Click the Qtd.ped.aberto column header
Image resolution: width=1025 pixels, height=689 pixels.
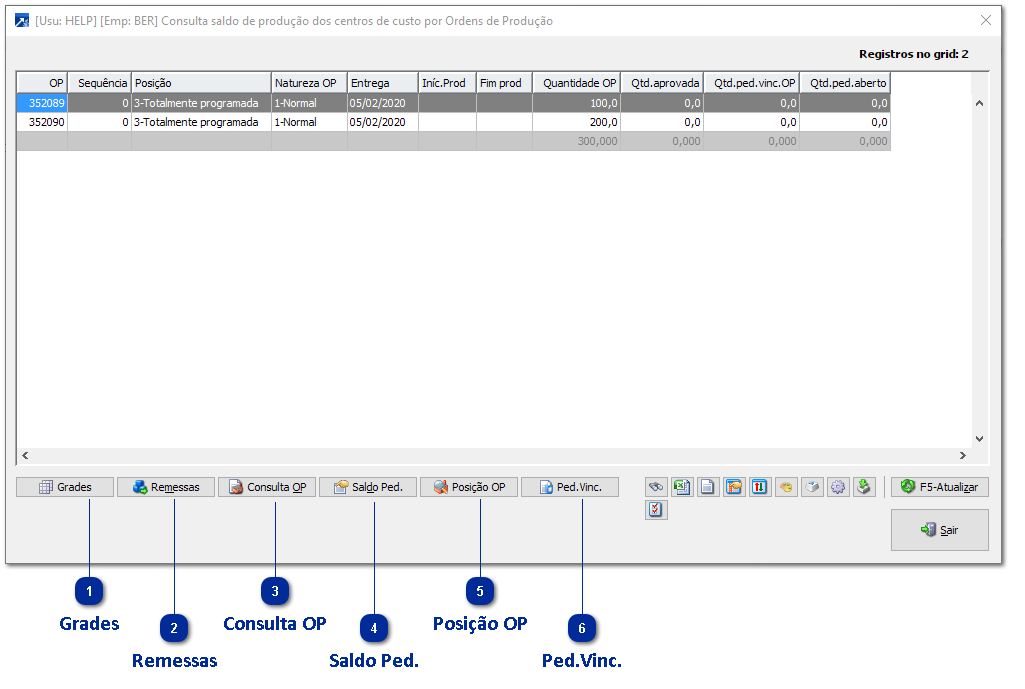click(x=845, y=83)
